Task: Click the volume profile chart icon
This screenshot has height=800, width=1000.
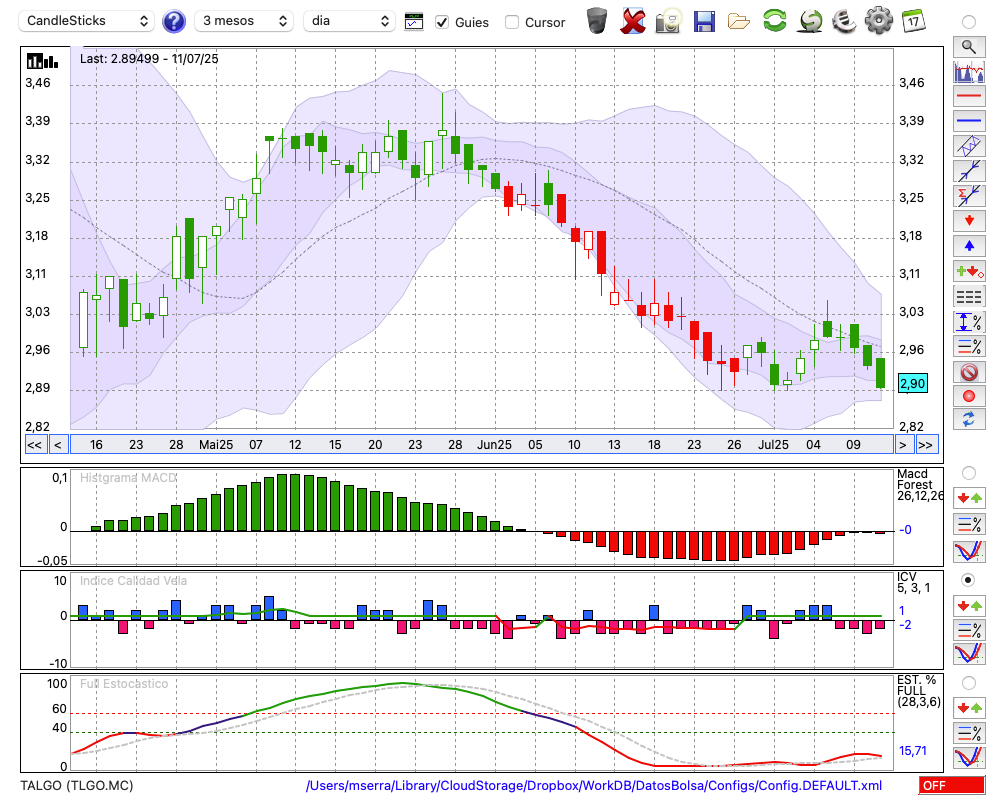Action: [x=969, y=71]
